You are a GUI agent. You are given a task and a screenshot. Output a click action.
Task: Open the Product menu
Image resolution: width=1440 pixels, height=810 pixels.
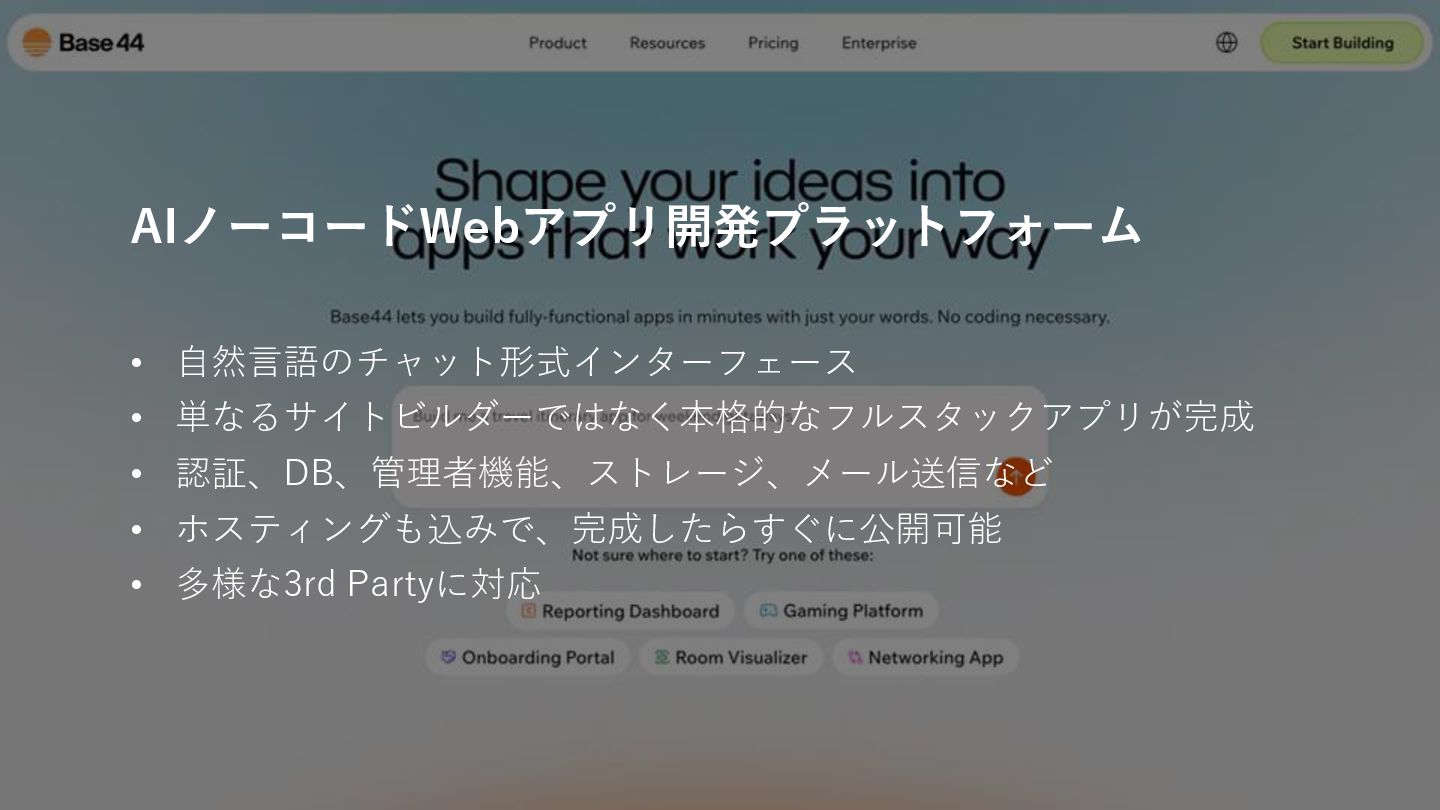pyautogui.click(x=558, y=43)
